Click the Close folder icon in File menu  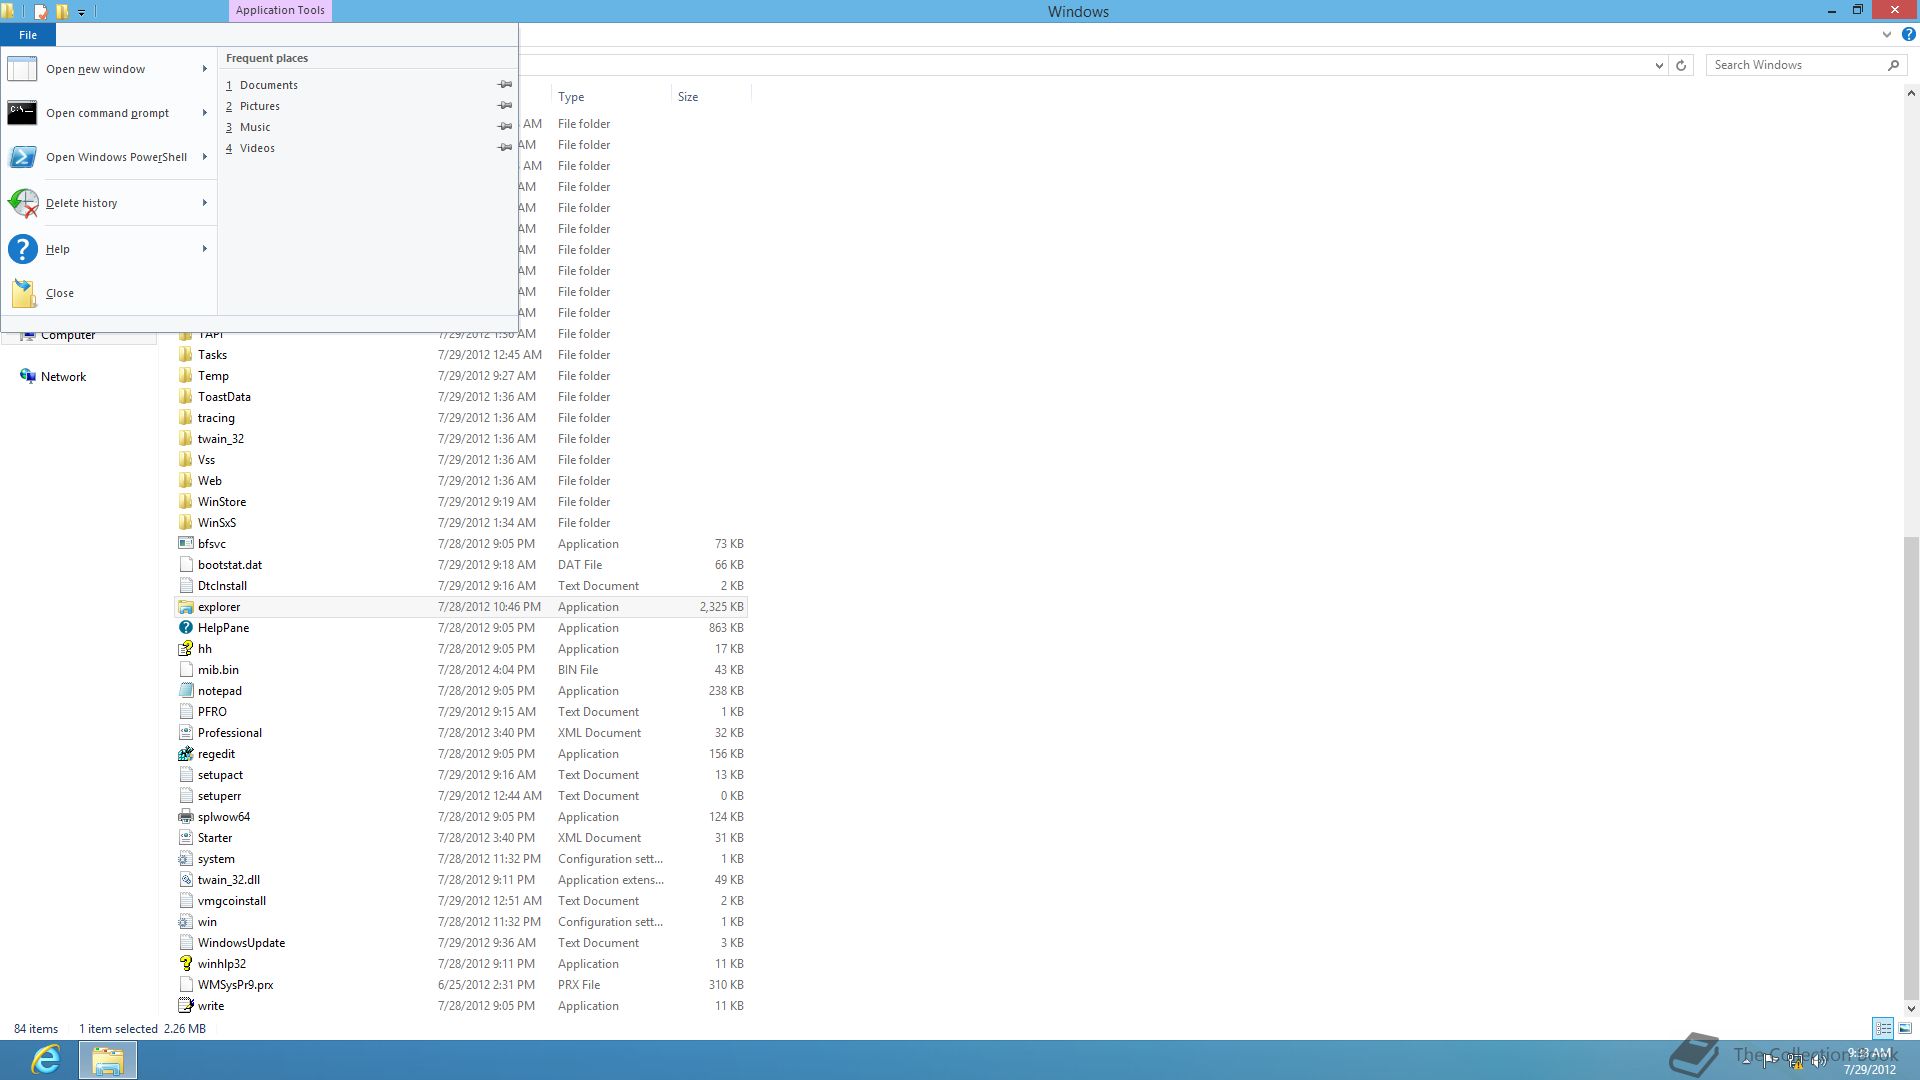[x=22, y=293]
